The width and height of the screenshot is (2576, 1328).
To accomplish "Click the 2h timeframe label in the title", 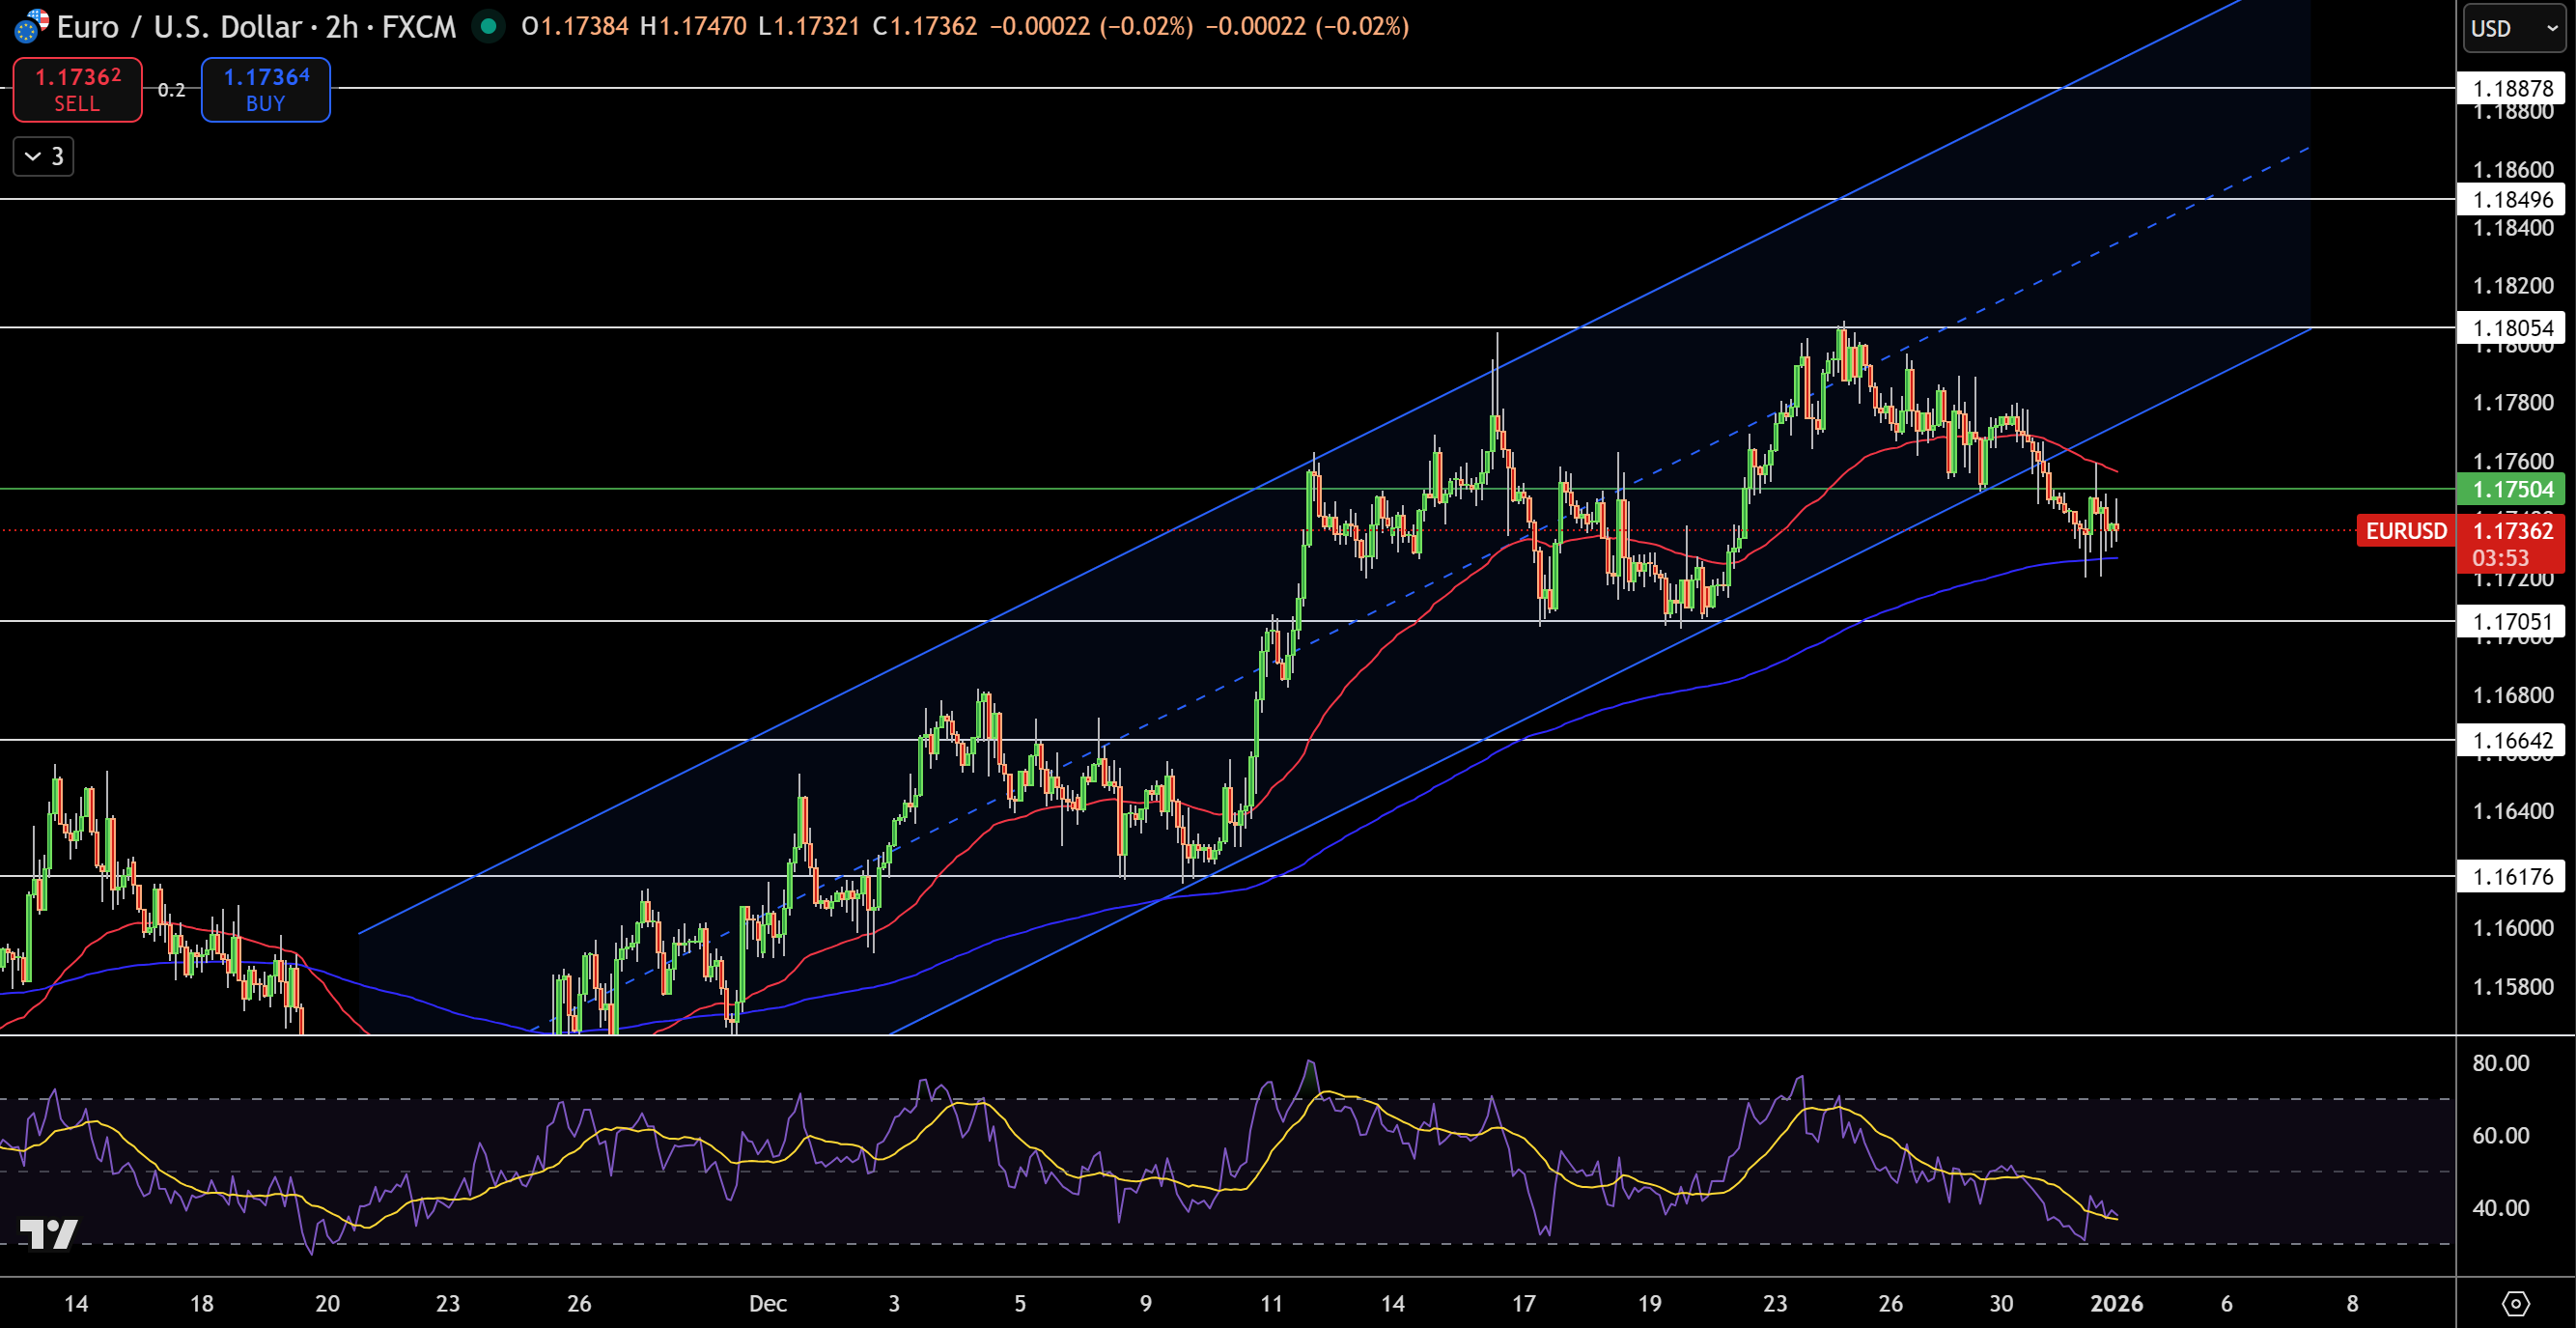I will 341,26.
